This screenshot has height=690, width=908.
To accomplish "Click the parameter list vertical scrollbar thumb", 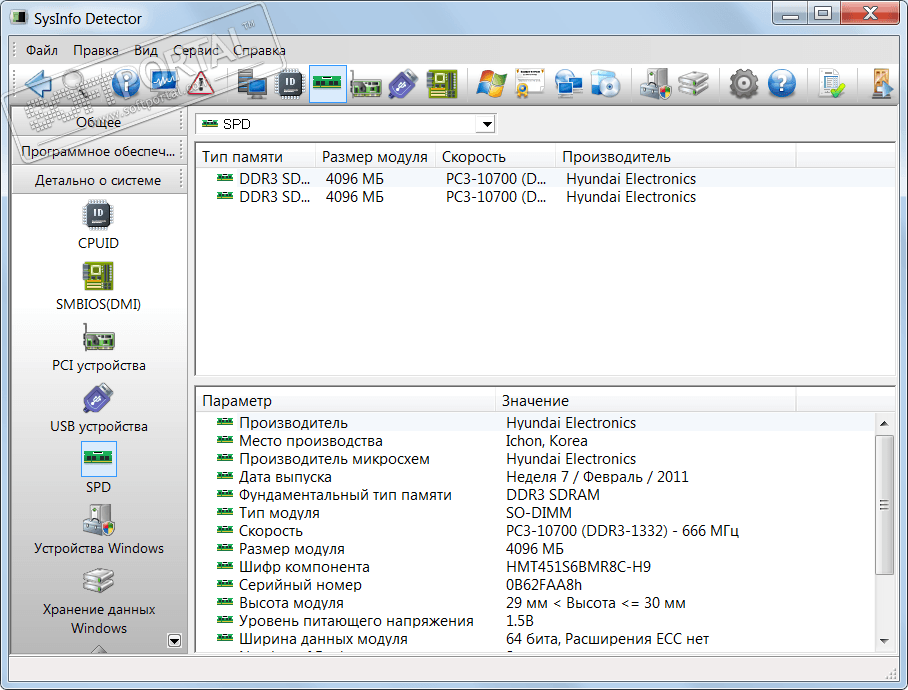I will point(884,505).
